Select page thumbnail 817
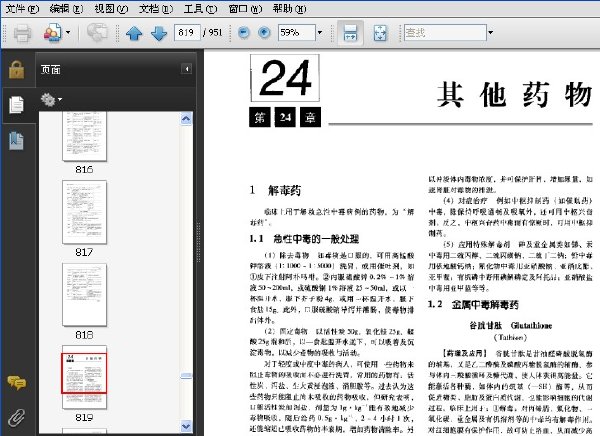The height and width of the screenshot is (436, 600). click(x=85, y=212)
